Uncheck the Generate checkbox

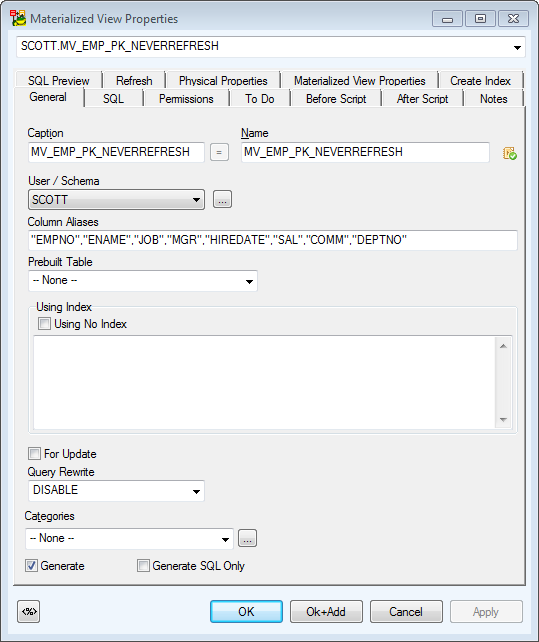[31, 566]
